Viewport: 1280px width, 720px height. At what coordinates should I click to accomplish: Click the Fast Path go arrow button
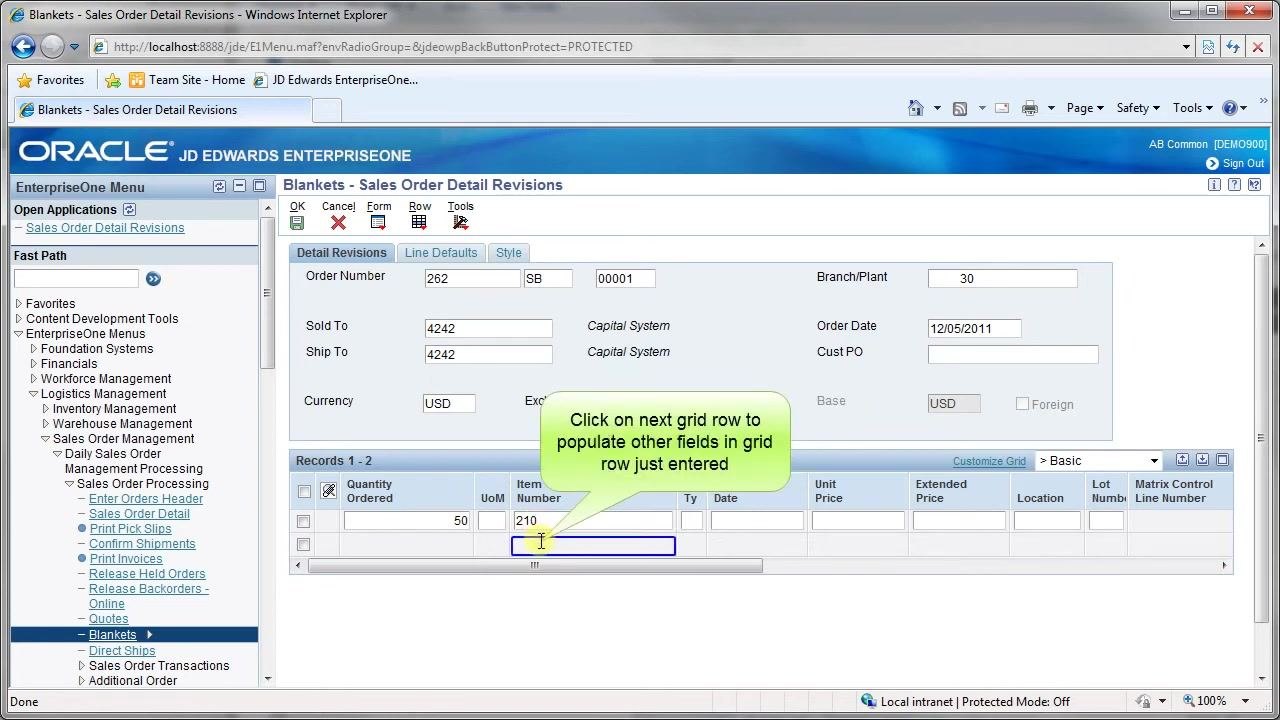click(153, 279)
